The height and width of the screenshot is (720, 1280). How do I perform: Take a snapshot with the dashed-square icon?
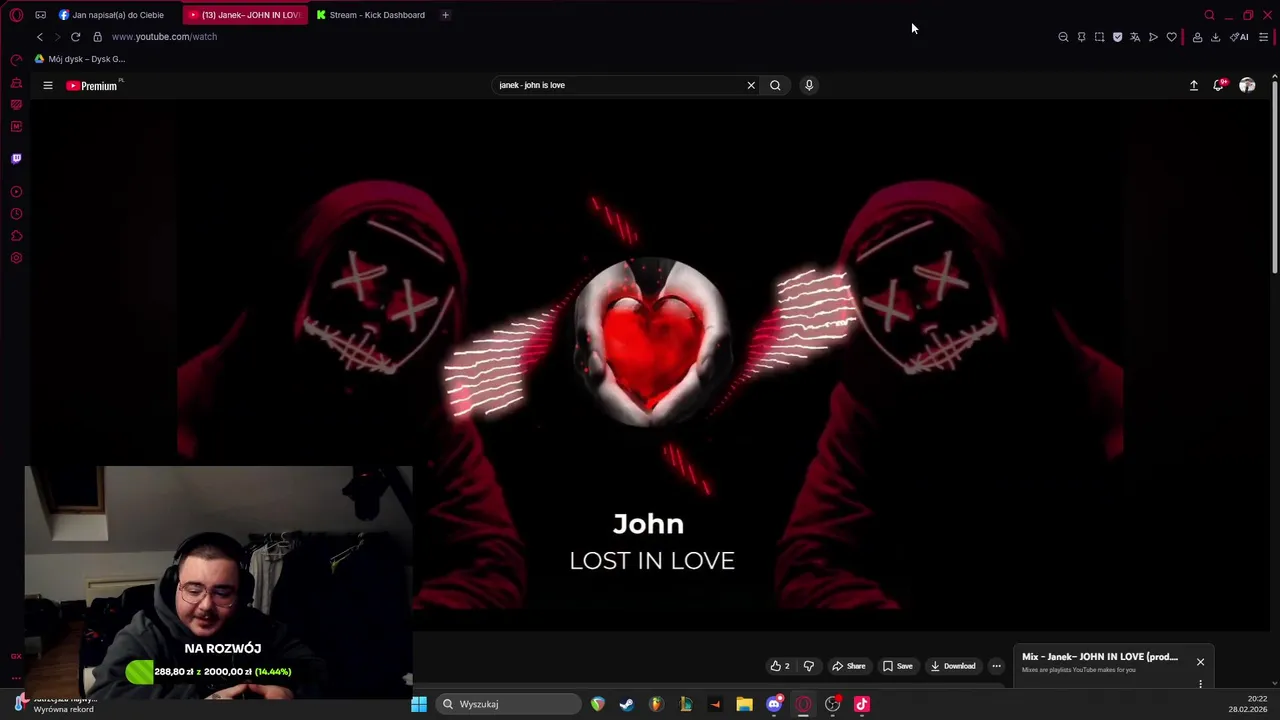coord(1099,37)
